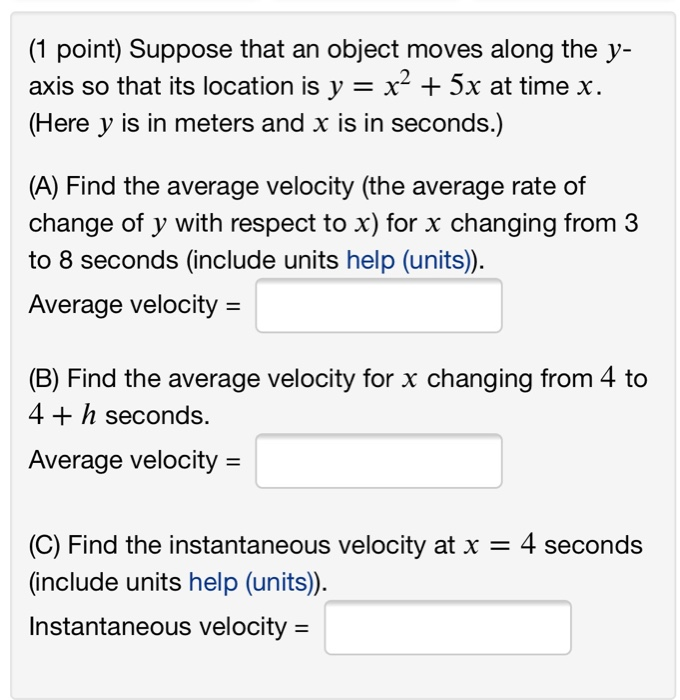This screenshot has width=680, height=700.
Task: Click the "Average velocity =" label in part B
Action: (135, 460)
